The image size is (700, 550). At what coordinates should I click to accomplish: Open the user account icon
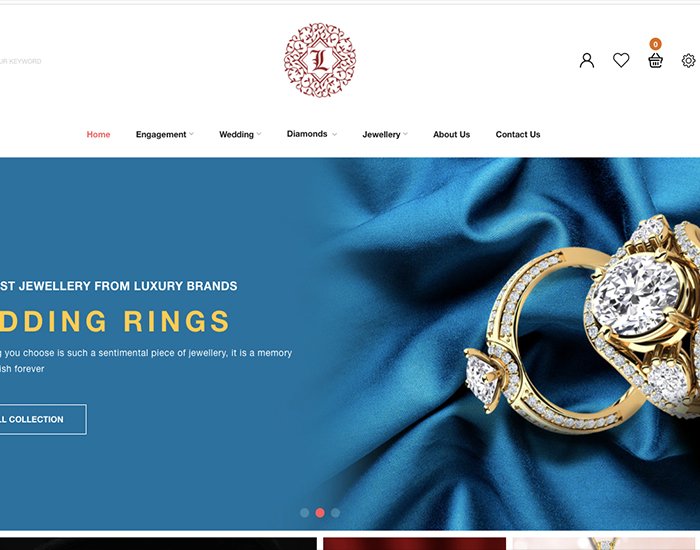(587, 60)
